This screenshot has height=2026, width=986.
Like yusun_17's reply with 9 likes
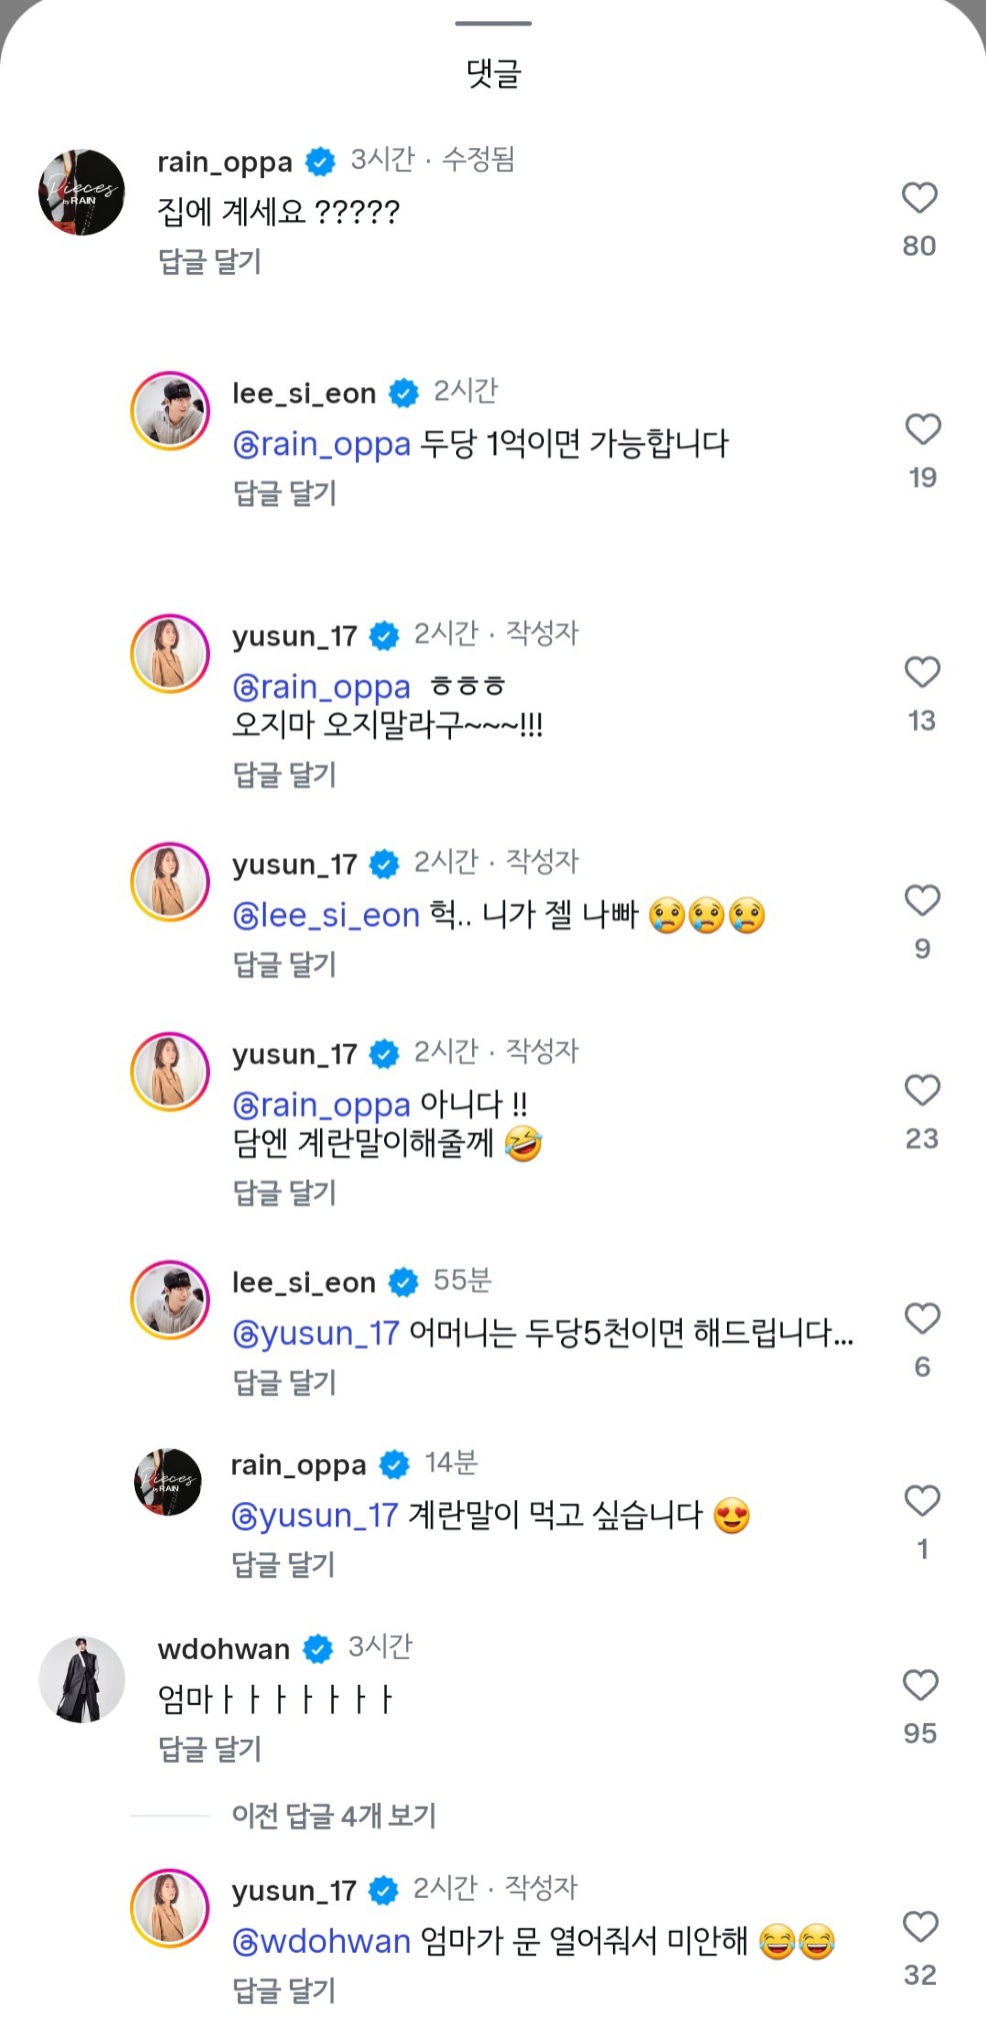point(922,900)
